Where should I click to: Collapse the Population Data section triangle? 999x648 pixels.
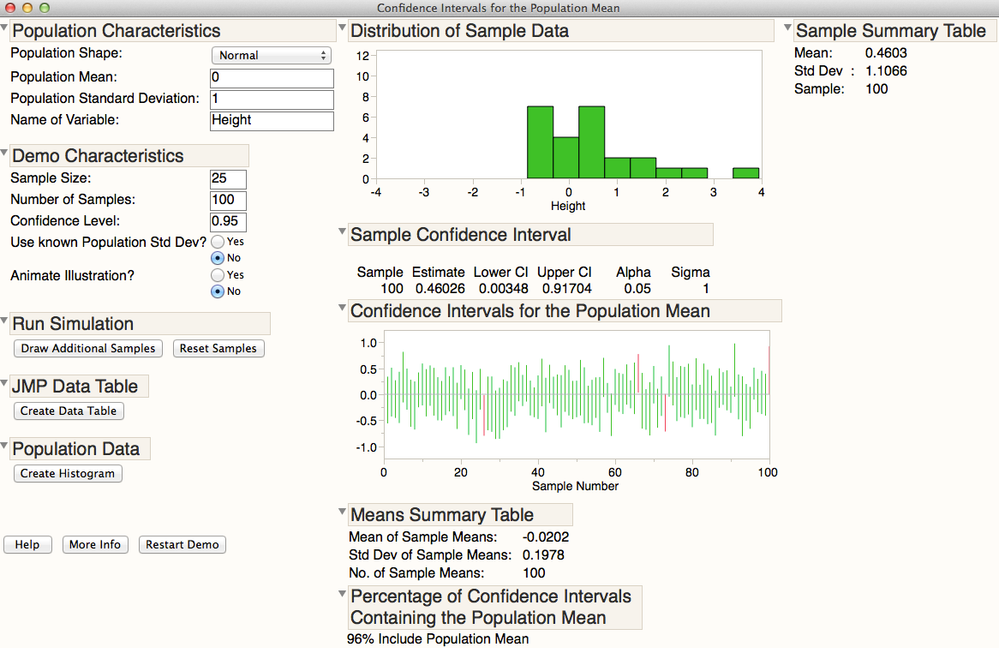coord(5,446)
